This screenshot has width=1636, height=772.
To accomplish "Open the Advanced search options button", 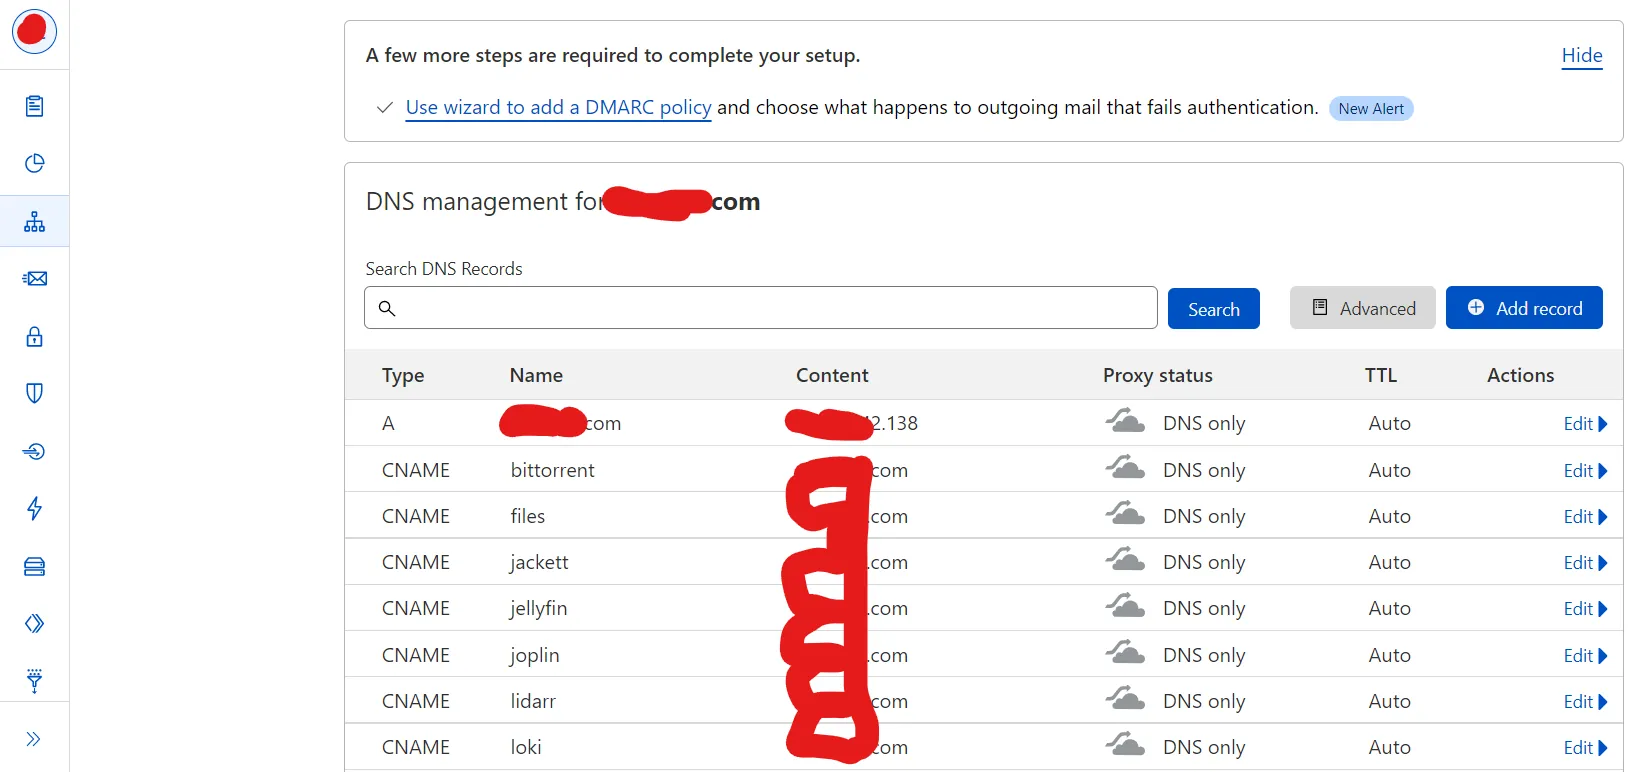I will [1362, 308].
